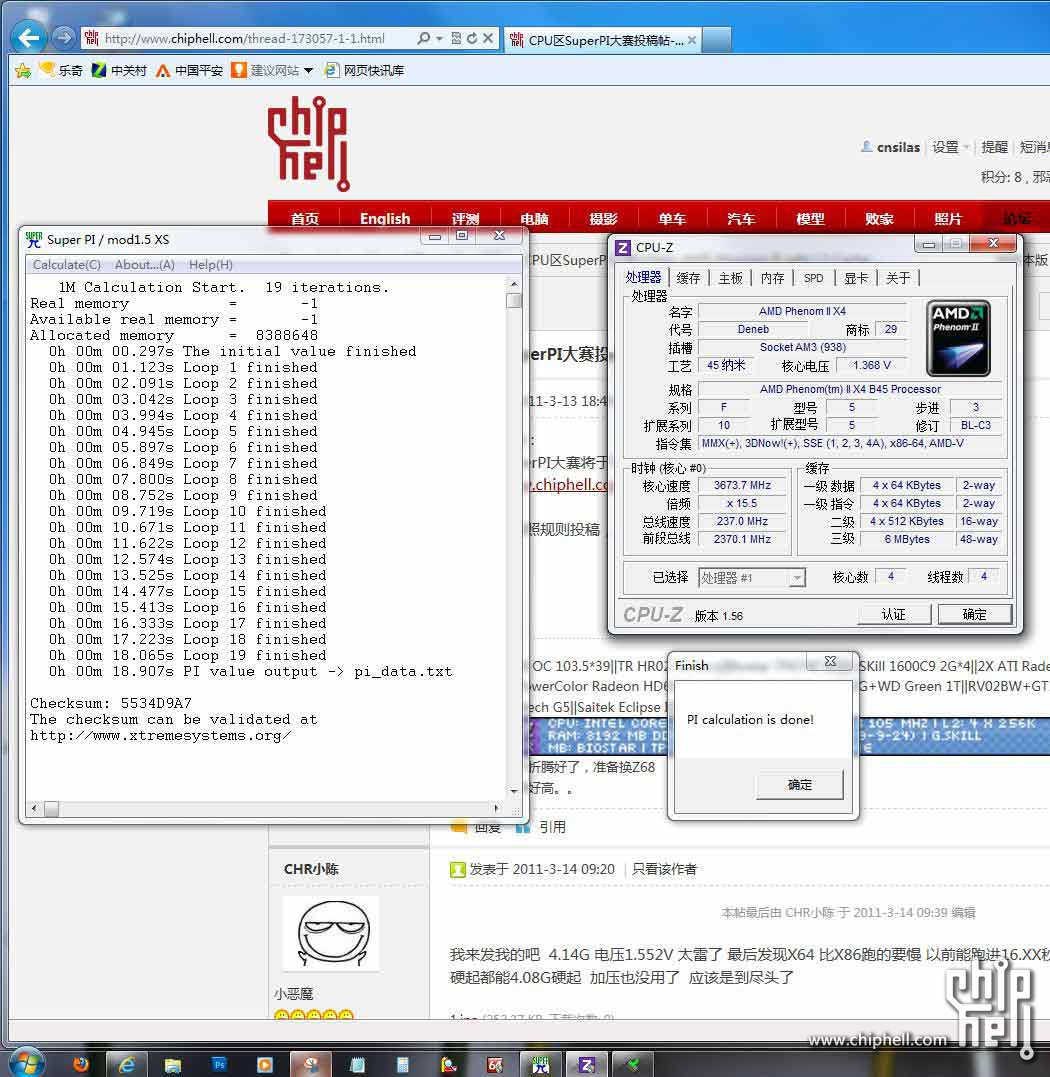The height and width of the screenshot is (1077, 1050).
Task: Open the Calculator taskbar icon
Action: point(403,1064)
